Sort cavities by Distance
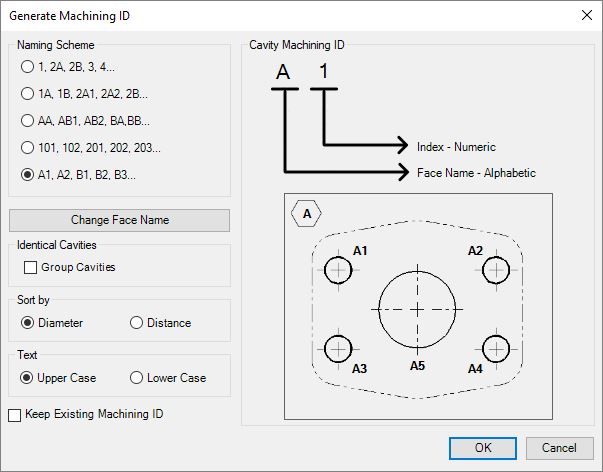 pyautogui.click(x=137, y=323)
